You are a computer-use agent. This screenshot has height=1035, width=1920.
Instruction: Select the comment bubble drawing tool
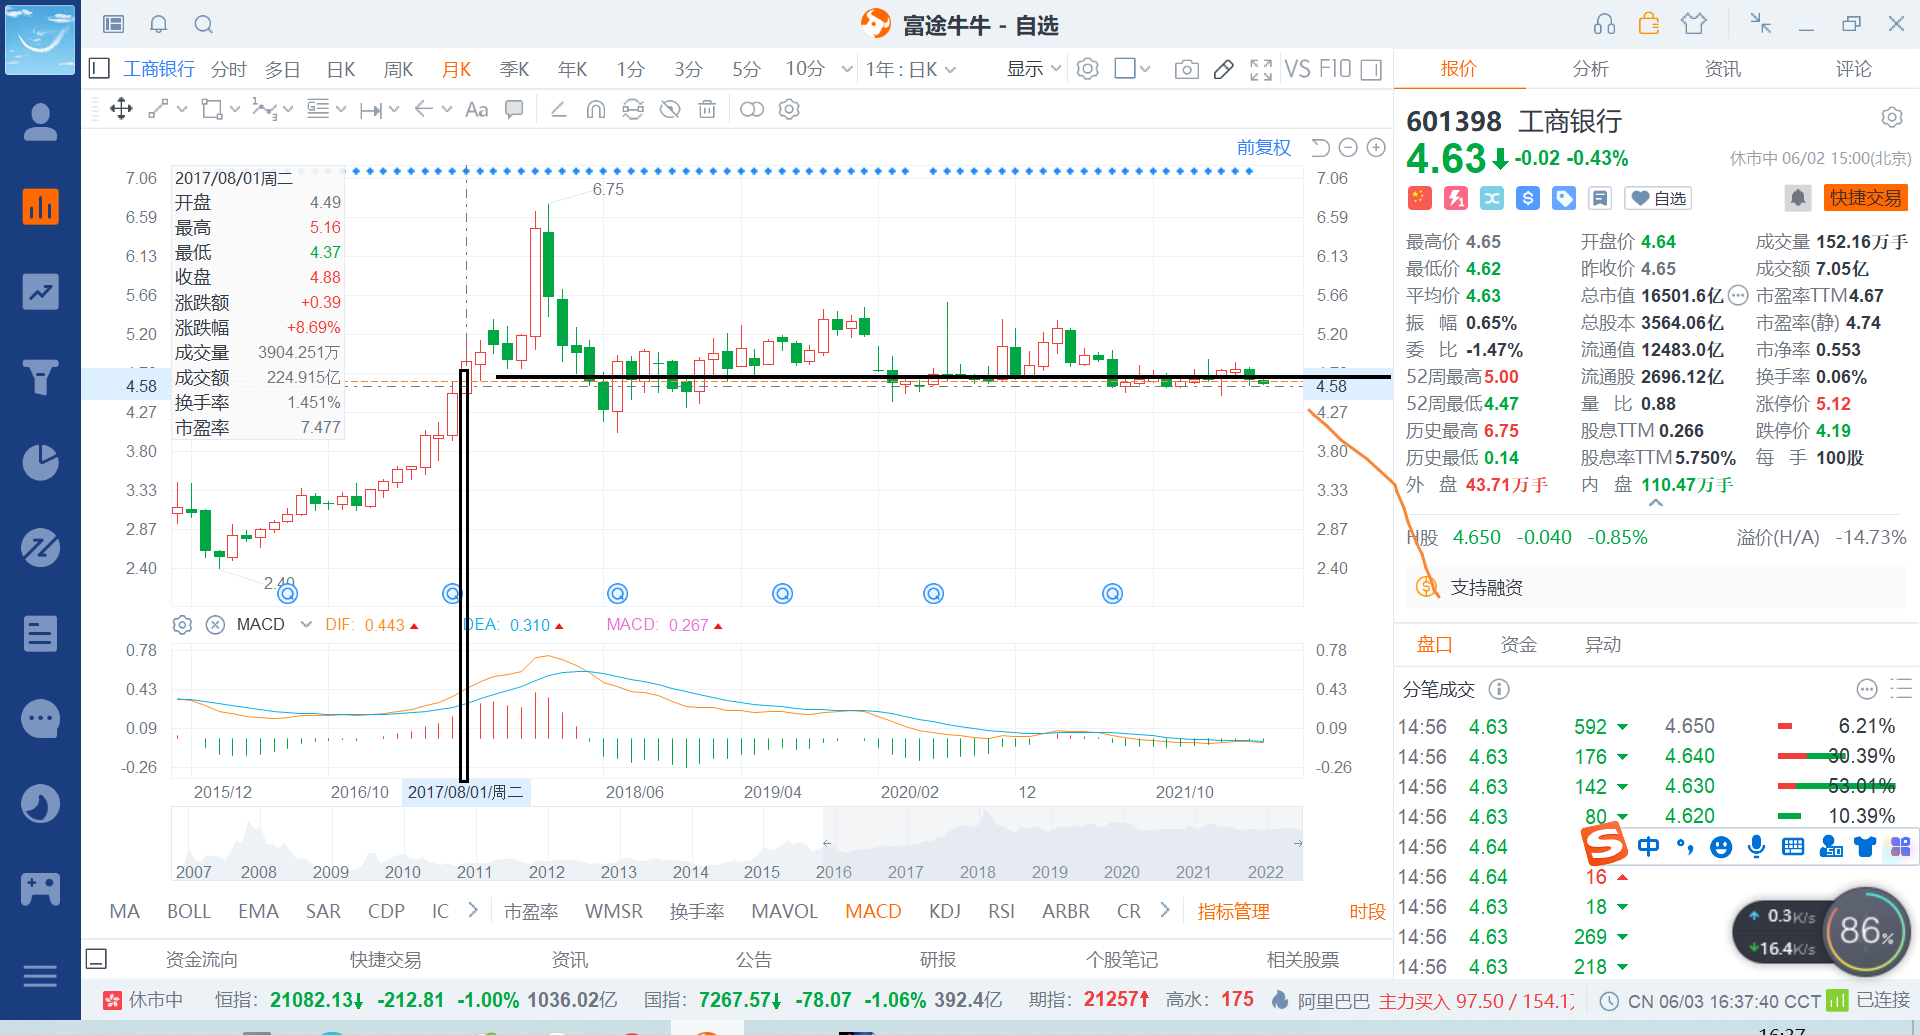(x=514, y=109)
